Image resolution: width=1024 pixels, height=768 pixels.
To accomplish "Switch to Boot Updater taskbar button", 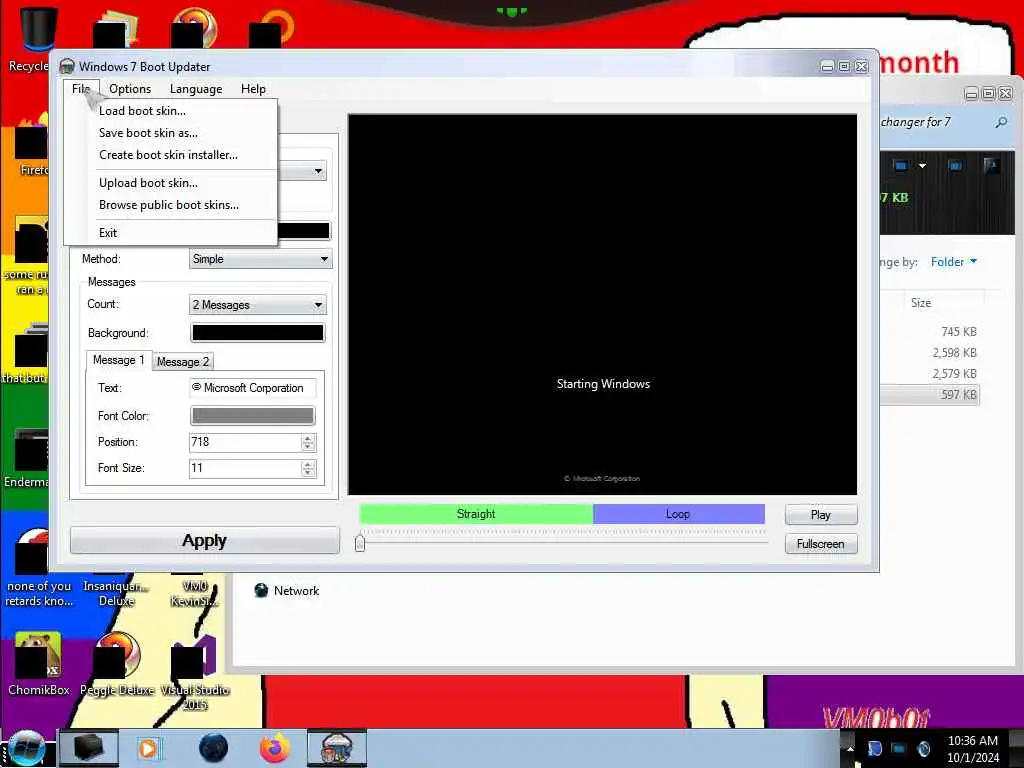I will (x=337, y=748).
